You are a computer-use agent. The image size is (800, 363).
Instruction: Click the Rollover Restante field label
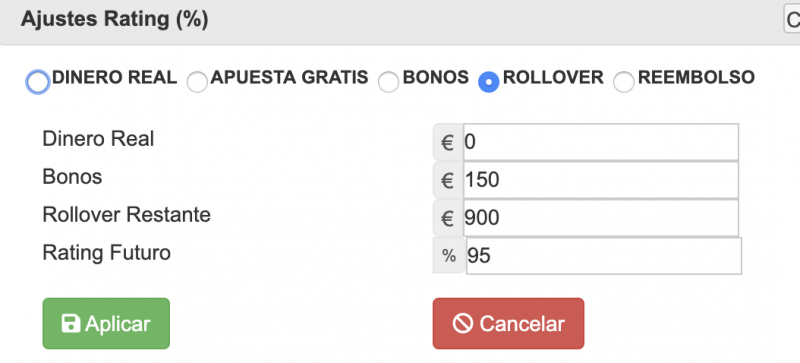[x=127, y=215]
